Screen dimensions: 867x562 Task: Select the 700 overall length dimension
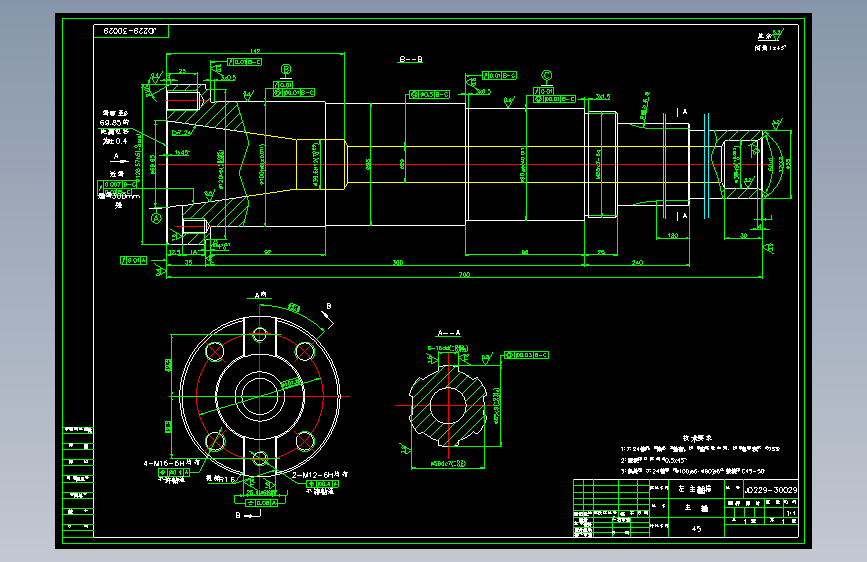click(x=464, y=274)
